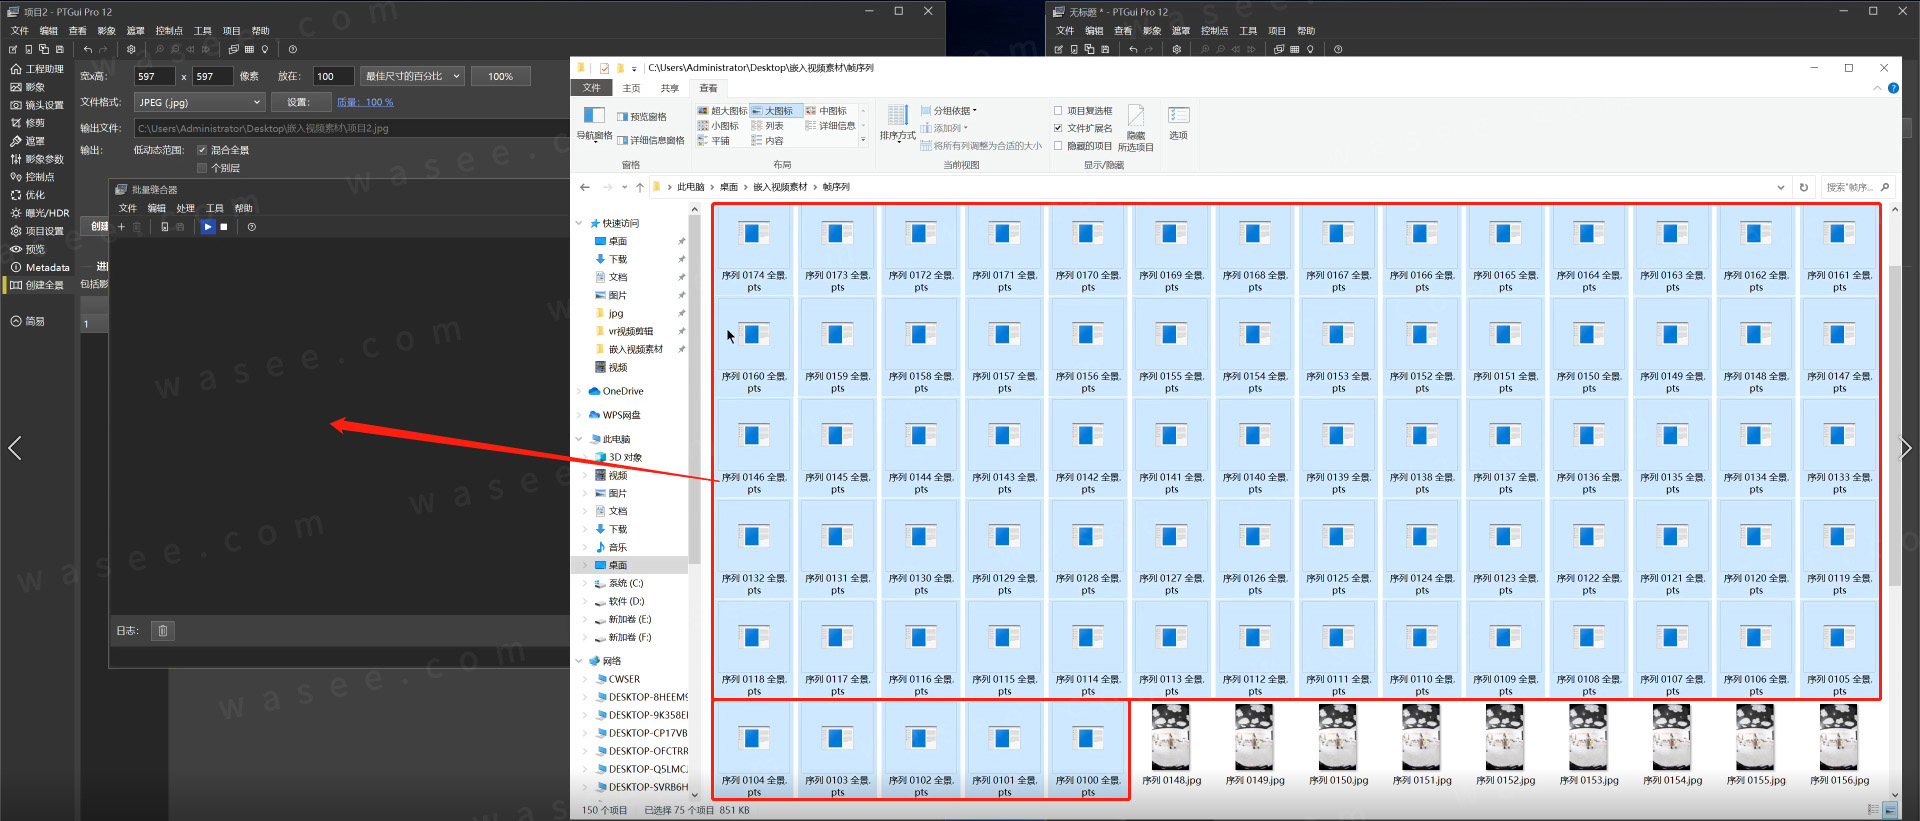Open the 共享 (Share) ribbon tab in Explorer
Image resolution: width=1920 pixels, height=821 pixels.
point(669,88)
